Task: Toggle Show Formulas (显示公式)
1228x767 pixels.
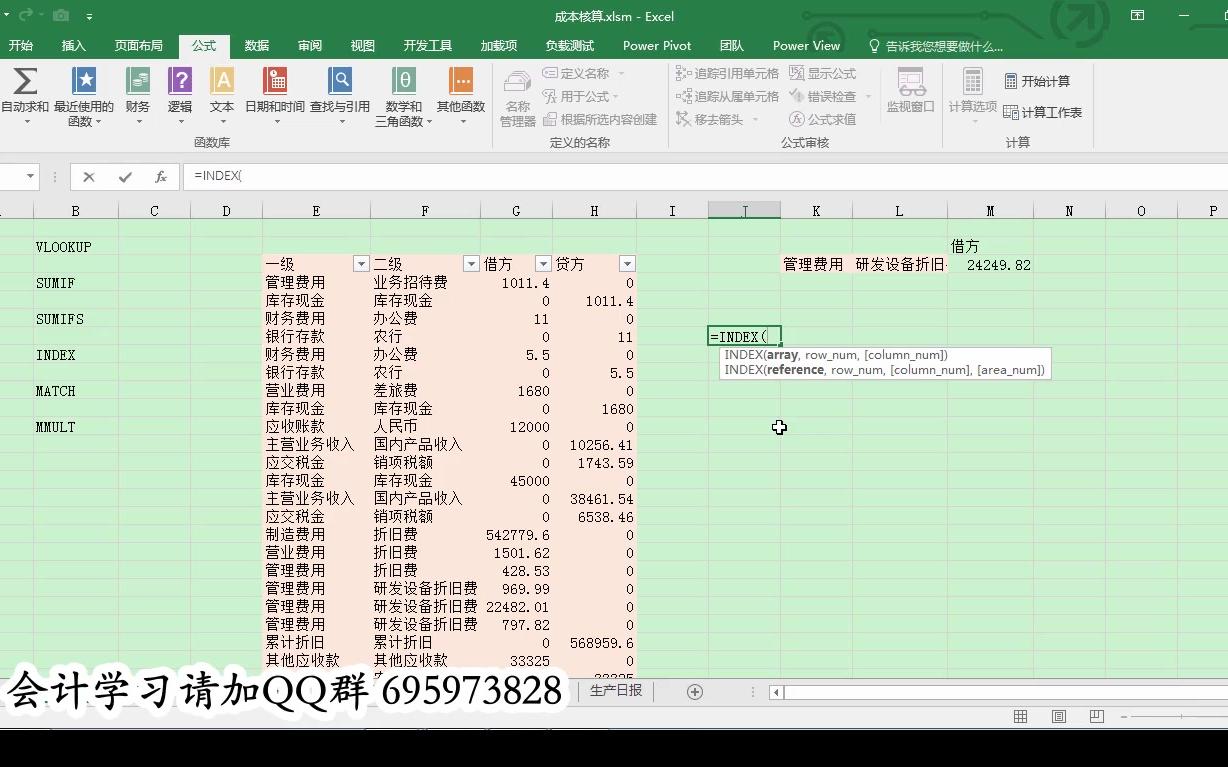Action: coord(821,72)
